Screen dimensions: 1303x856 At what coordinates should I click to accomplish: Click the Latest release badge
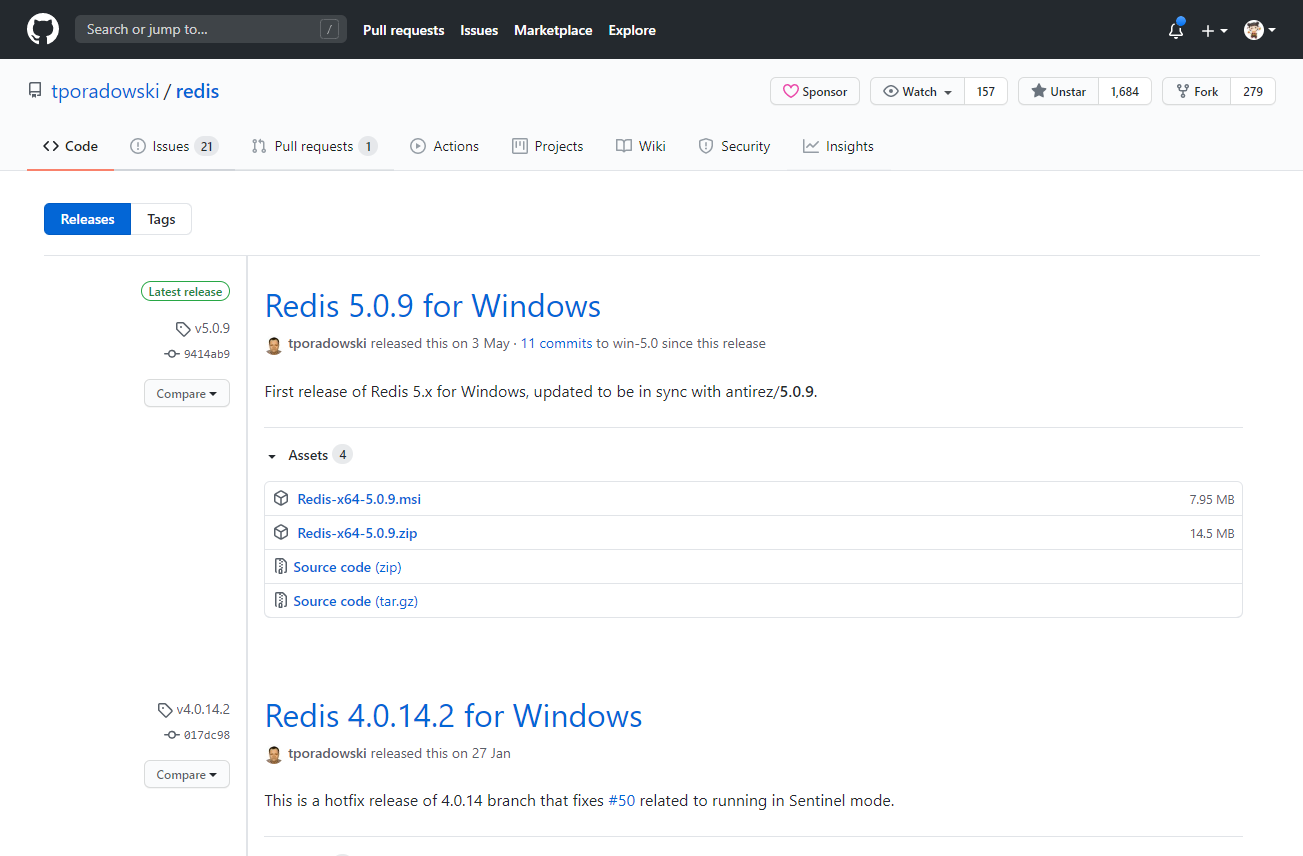pos(185,292)
